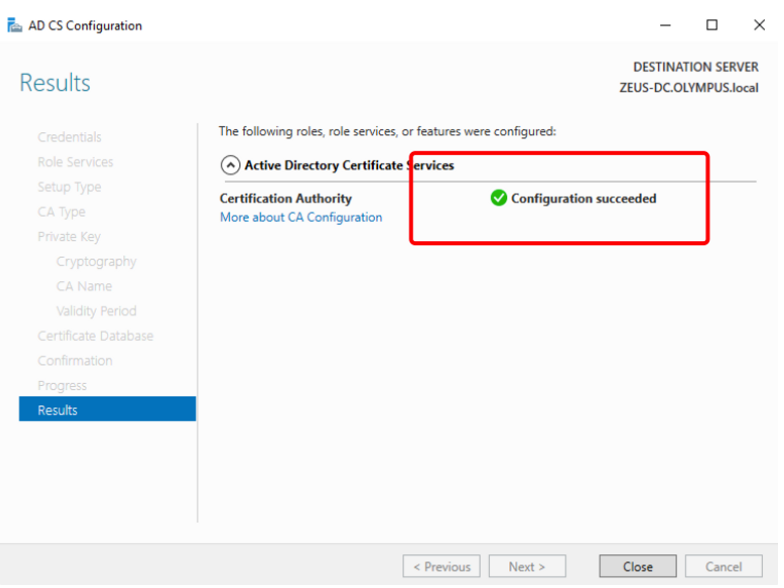Click the Configuration succeeded status text
Viewport: 784px width, 588px height.
(x=584, y=198)
